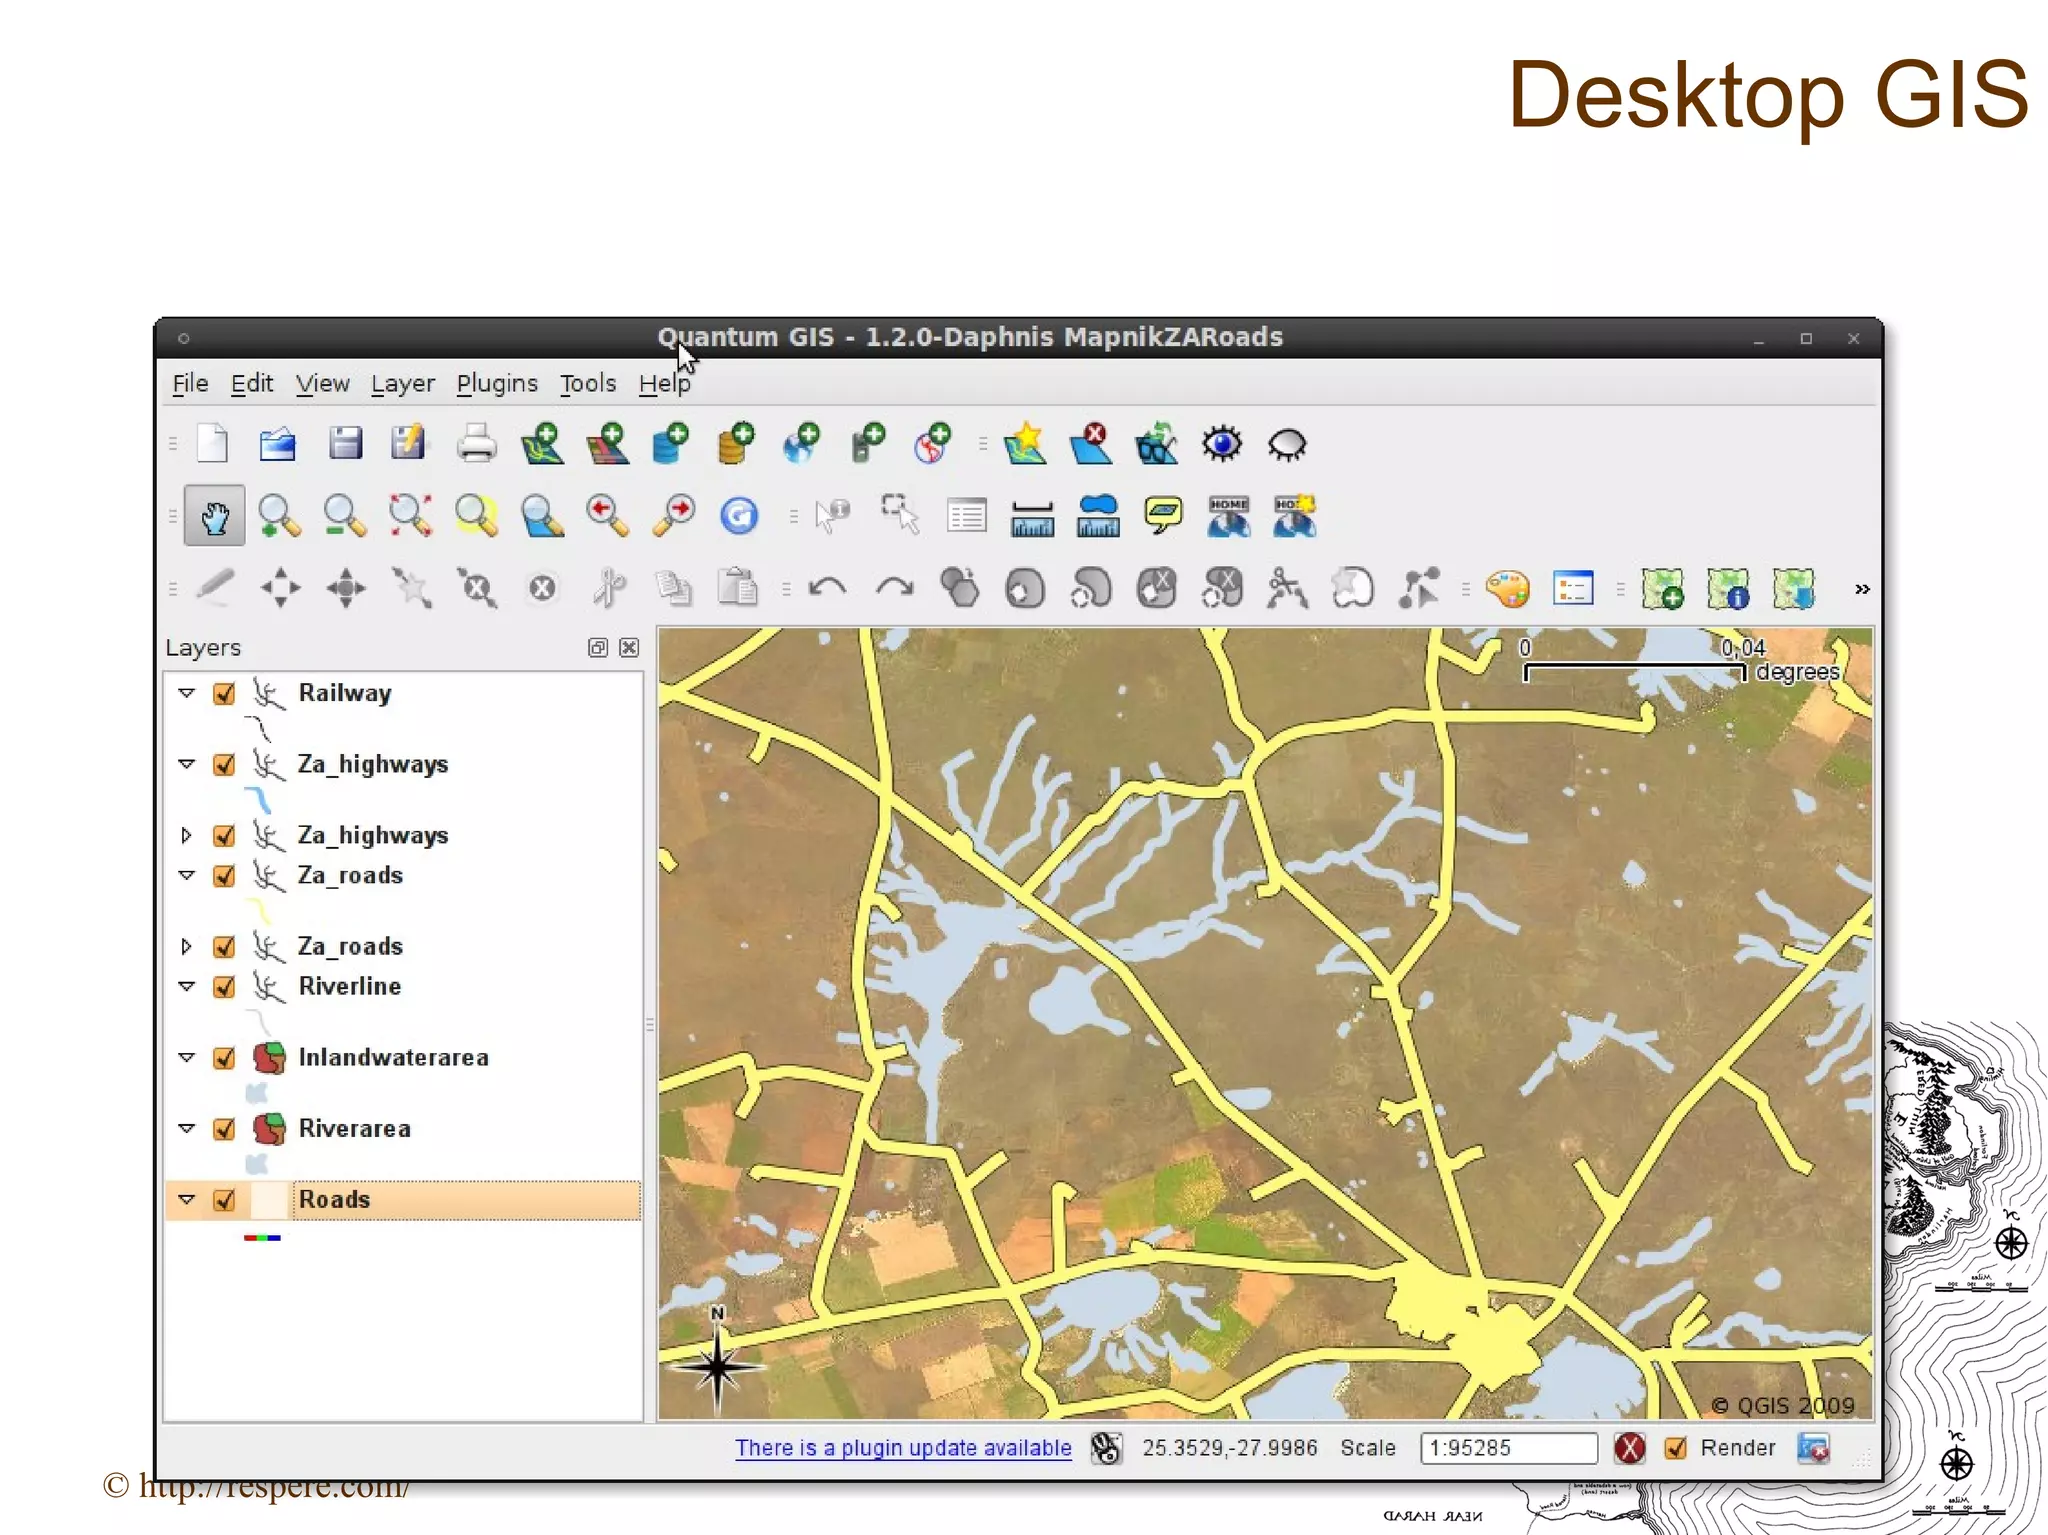
Task: Activate the Zoom In magnifier
Action: click(279, 516)
